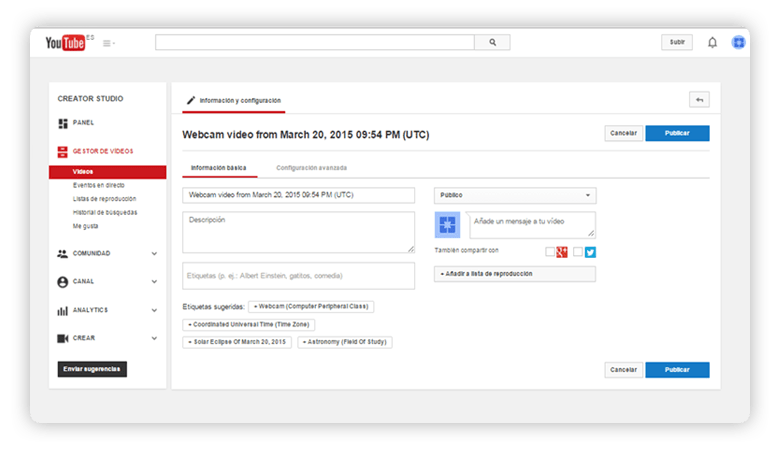Click the Subir upload button
Screen dimensions: 780x450
(x=677, y=42)
